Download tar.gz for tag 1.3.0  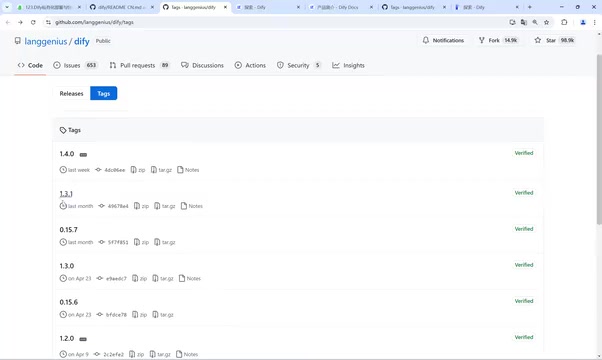(x=163, y=278)
